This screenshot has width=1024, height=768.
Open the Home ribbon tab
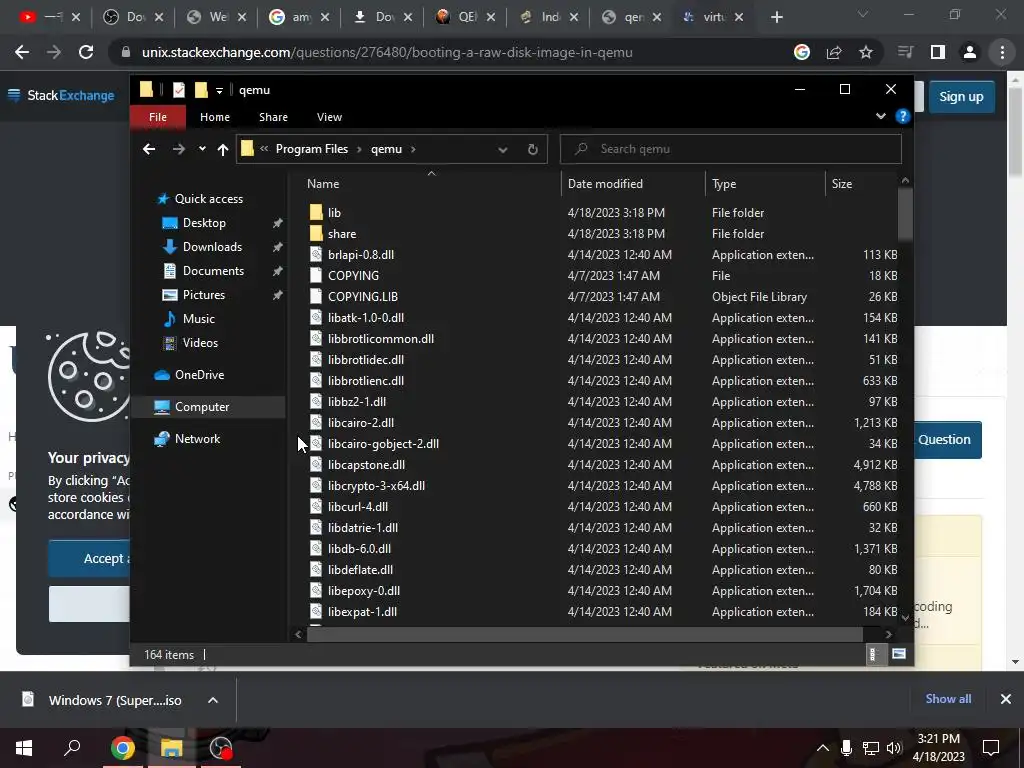[x=215, y=117]
